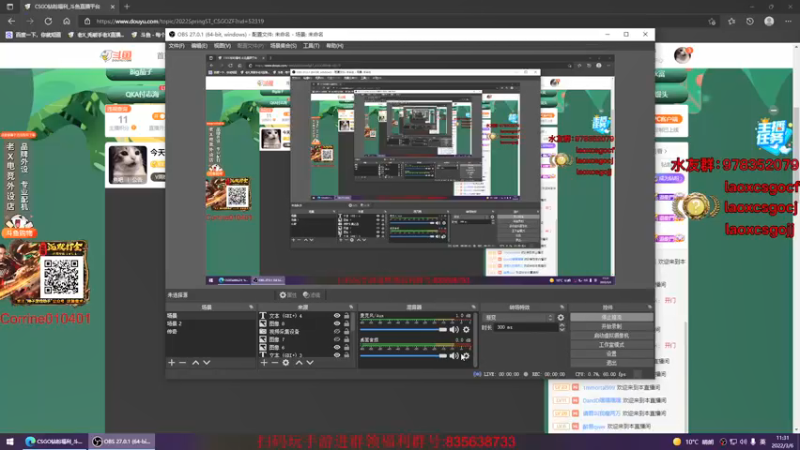Open the scene transition type dropdown

point(518,317)
